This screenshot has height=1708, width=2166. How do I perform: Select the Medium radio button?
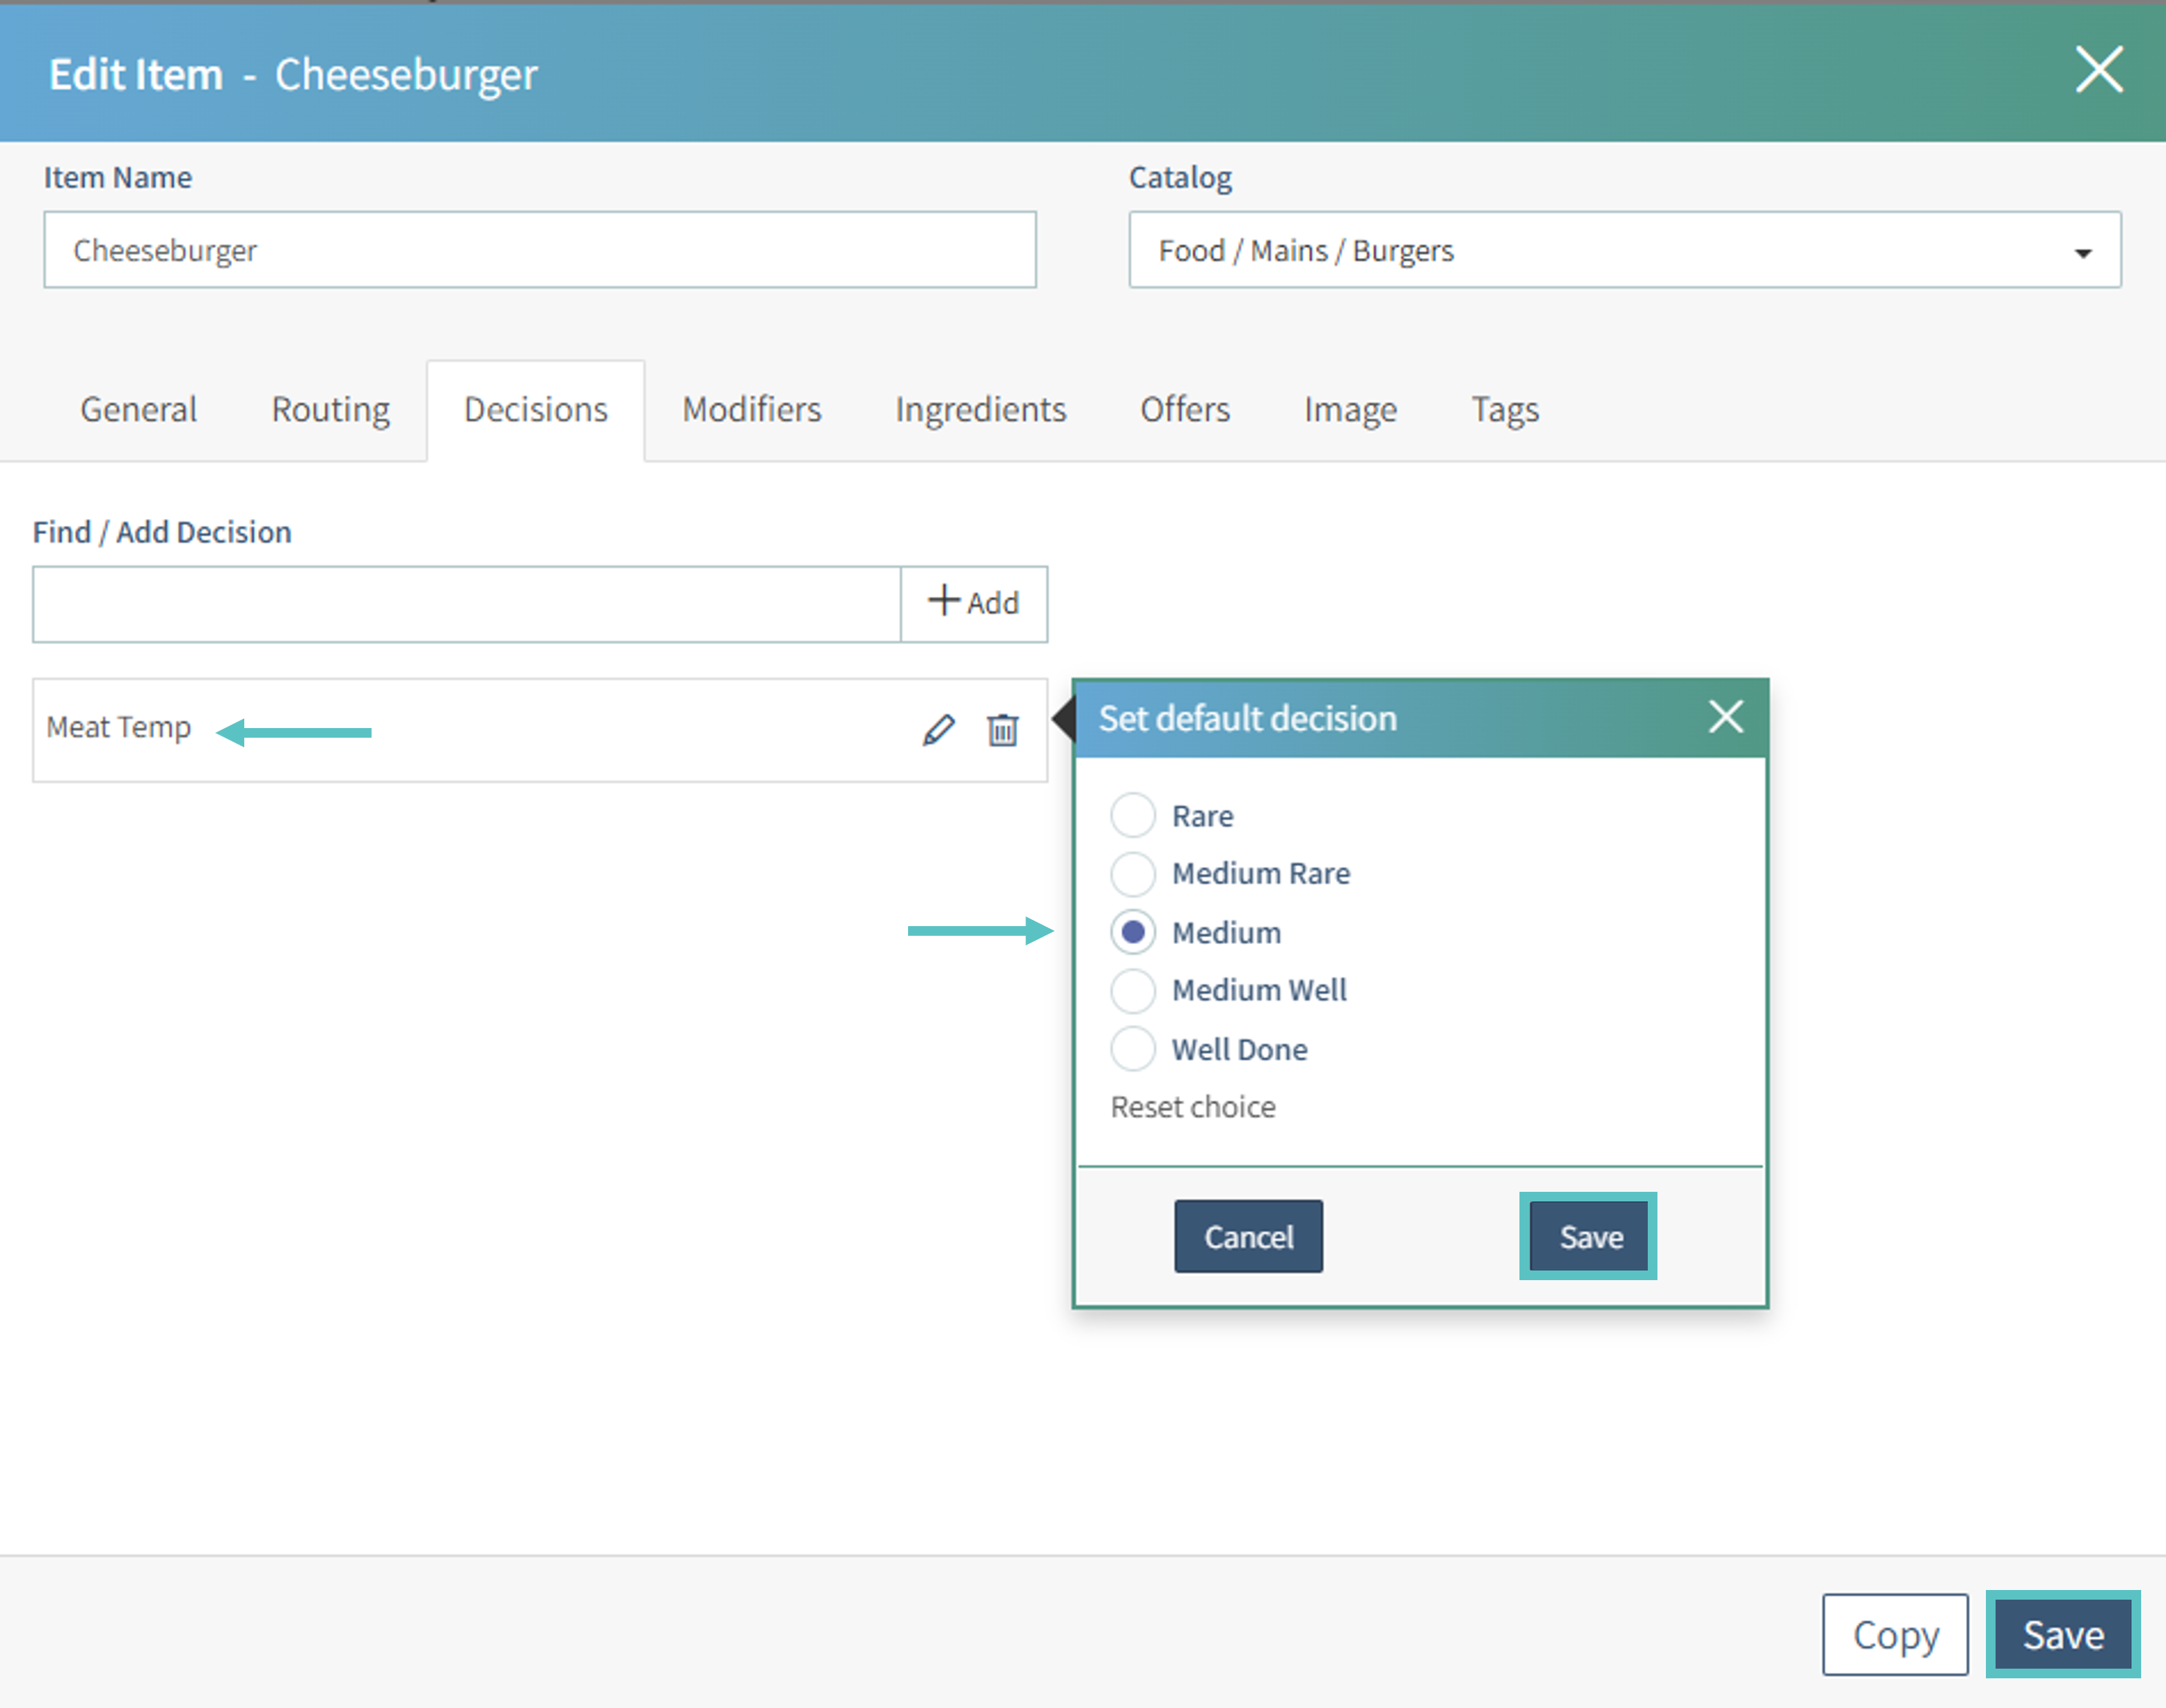(x=1133, y=932)
